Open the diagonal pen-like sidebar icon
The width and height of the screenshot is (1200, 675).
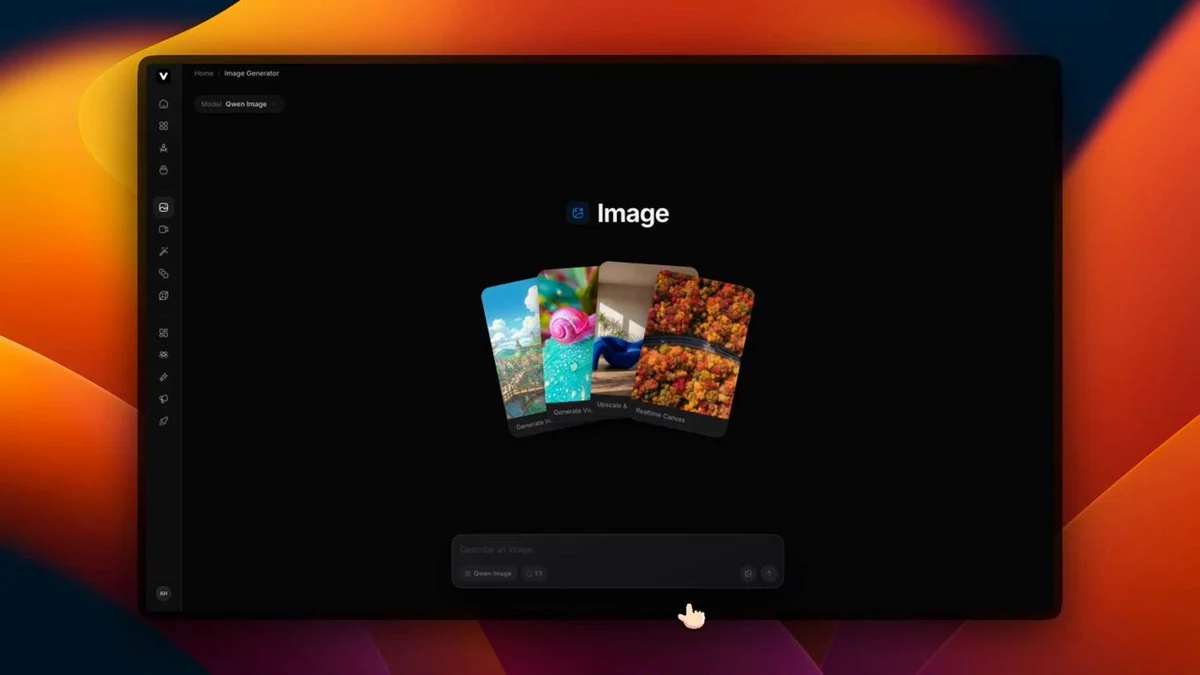tap(163, 377)
